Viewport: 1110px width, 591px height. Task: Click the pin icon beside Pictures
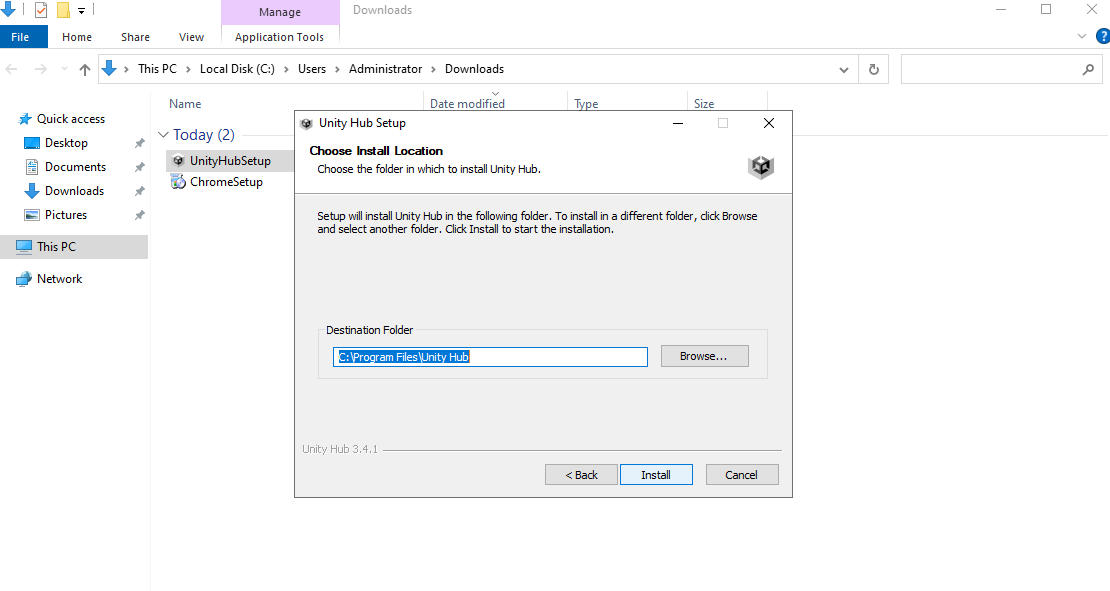139,215
